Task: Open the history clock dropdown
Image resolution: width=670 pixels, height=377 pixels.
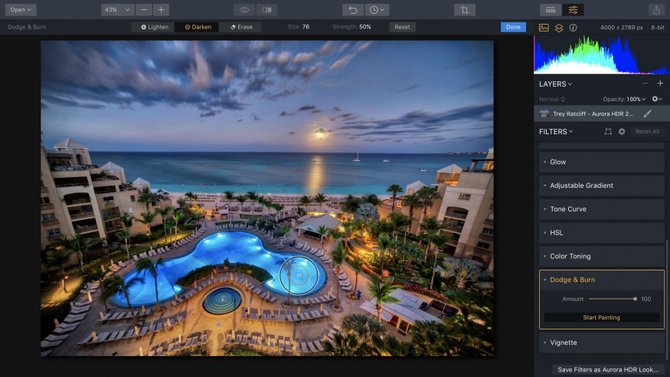Action: point(377,10)
